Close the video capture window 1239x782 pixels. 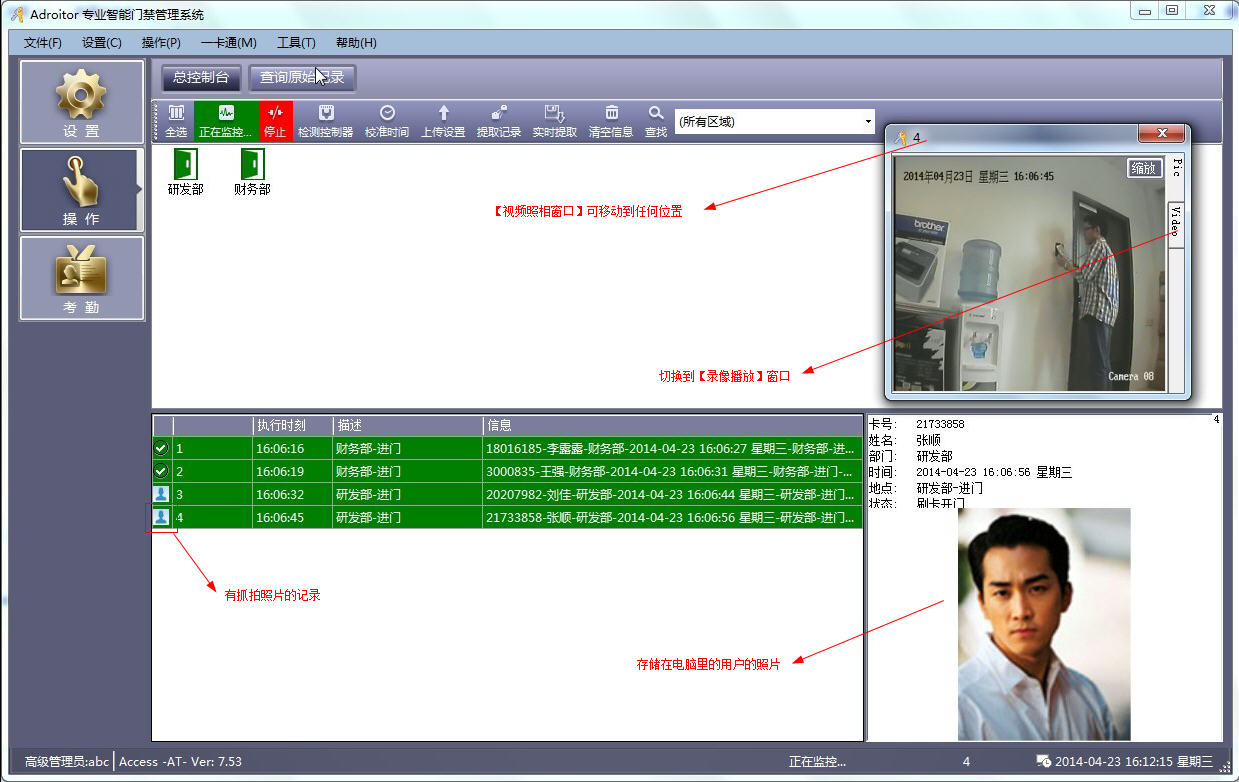coord(1161,134)
